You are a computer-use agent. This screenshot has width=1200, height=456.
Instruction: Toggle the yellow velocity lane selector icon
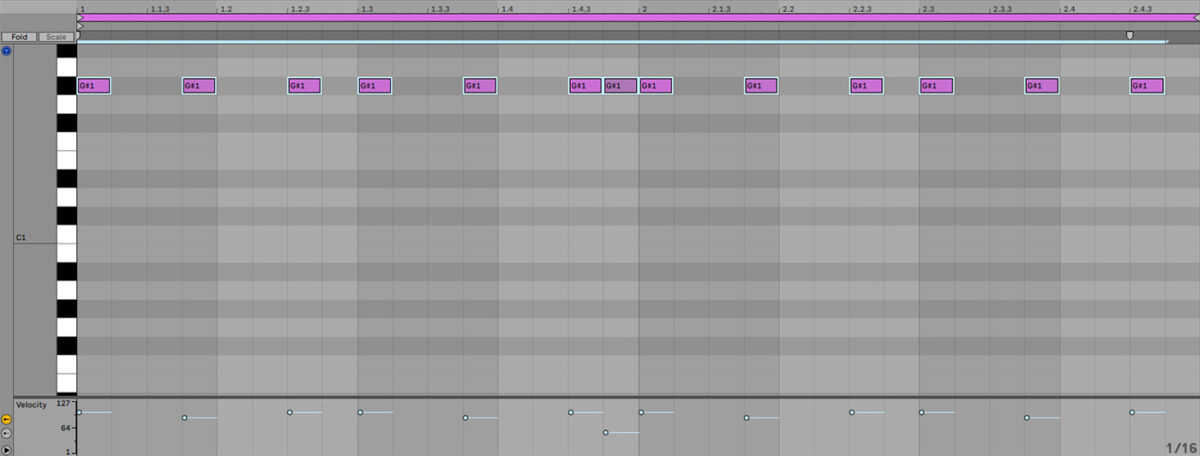point(7,419)
